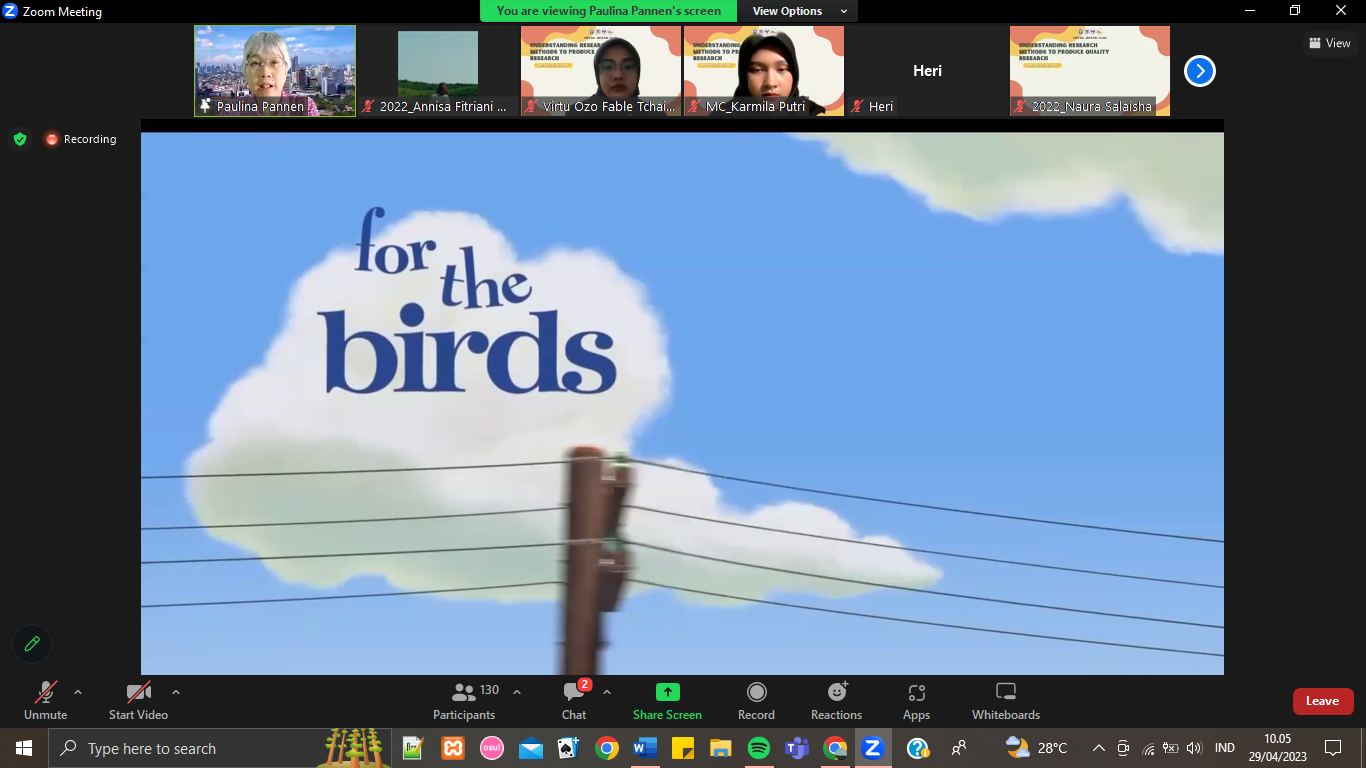Open People icon in the taskbar
Viewport: 1366px width, 768px height.
[959, 748]
